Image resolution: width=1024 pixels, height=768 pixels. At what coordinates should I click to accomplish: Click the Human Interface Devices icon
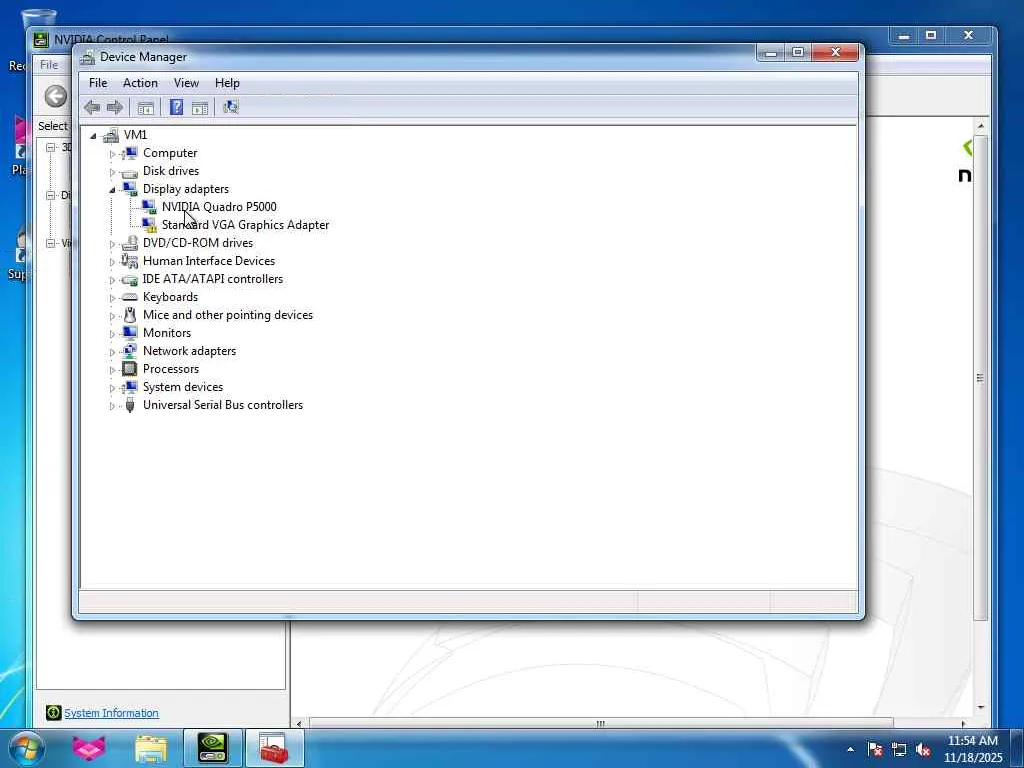tap(130, 261)
